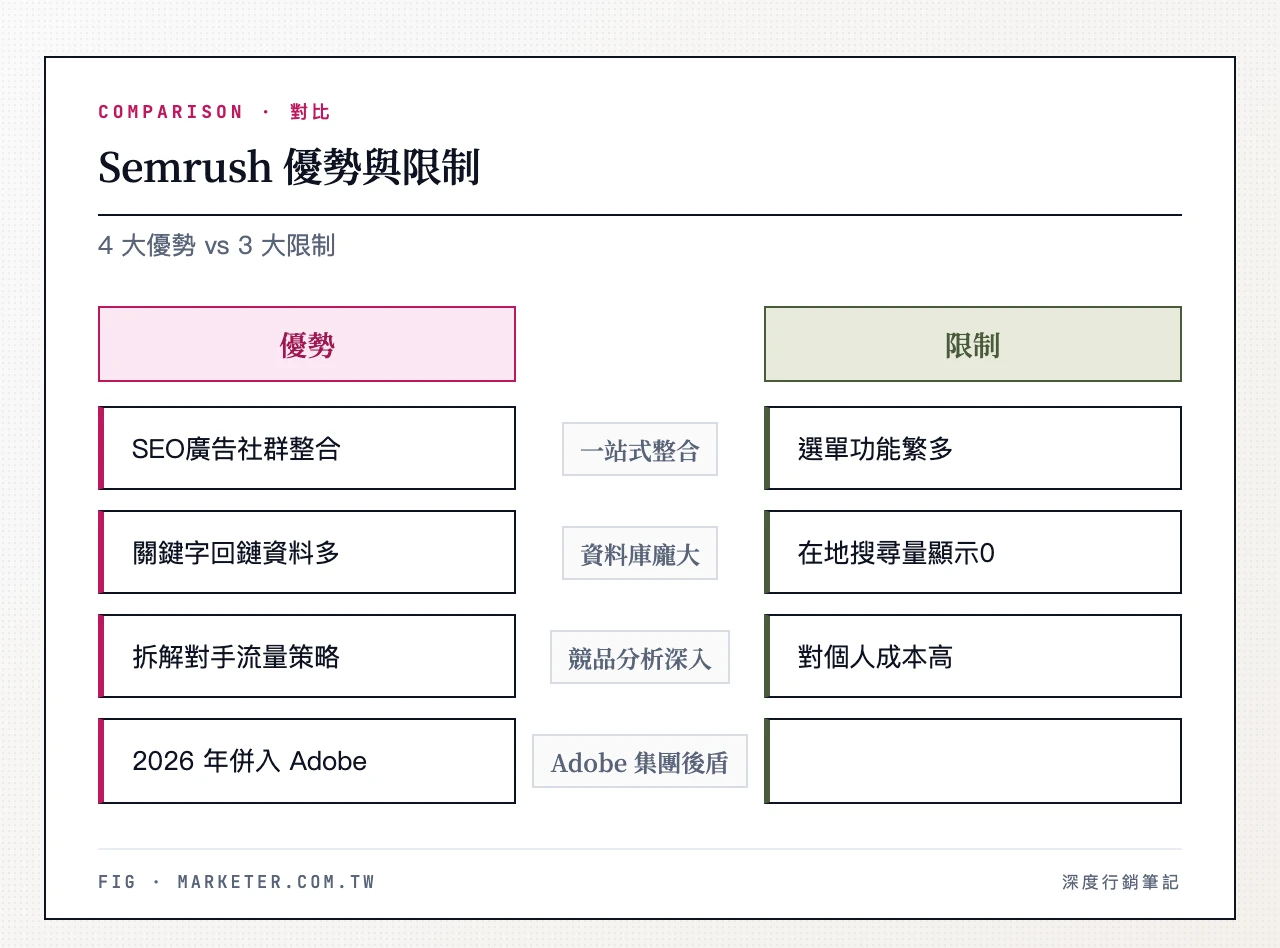Viewport: 1280px width, 948px height.
Task: Select the 關鍵字回鏈資料多 card
Action: coord(307,552)
